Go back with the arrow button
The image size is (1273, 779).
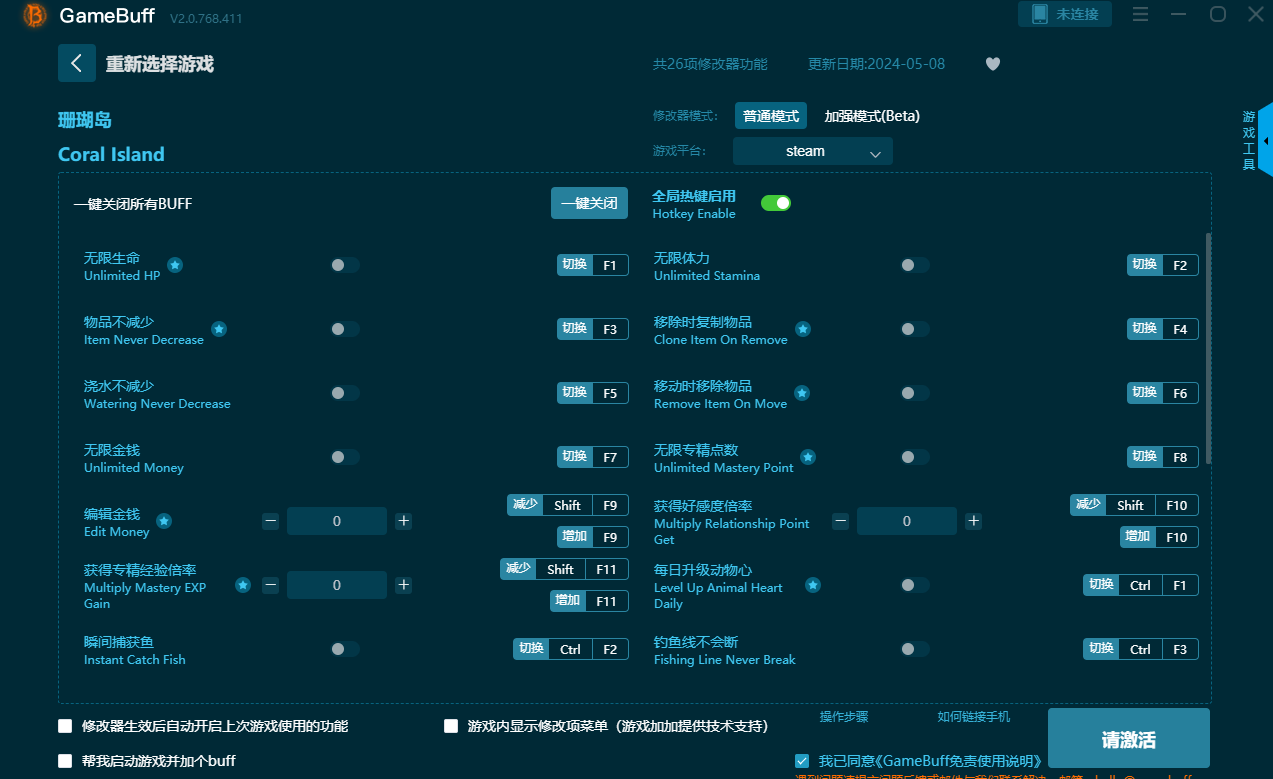tap(77, 63)
